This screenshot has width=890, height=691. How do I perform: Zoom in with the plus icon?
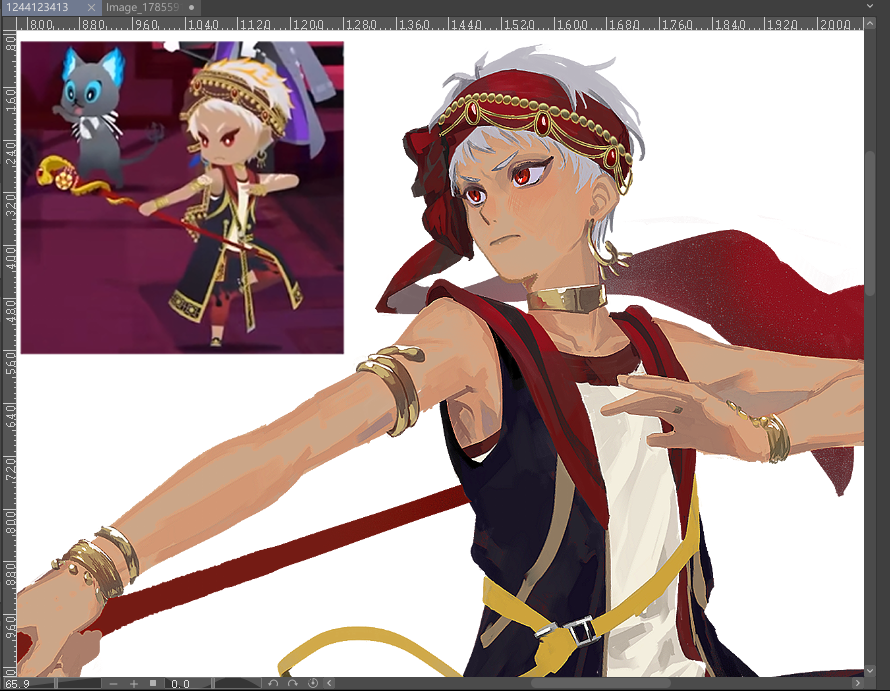(134, 684)
